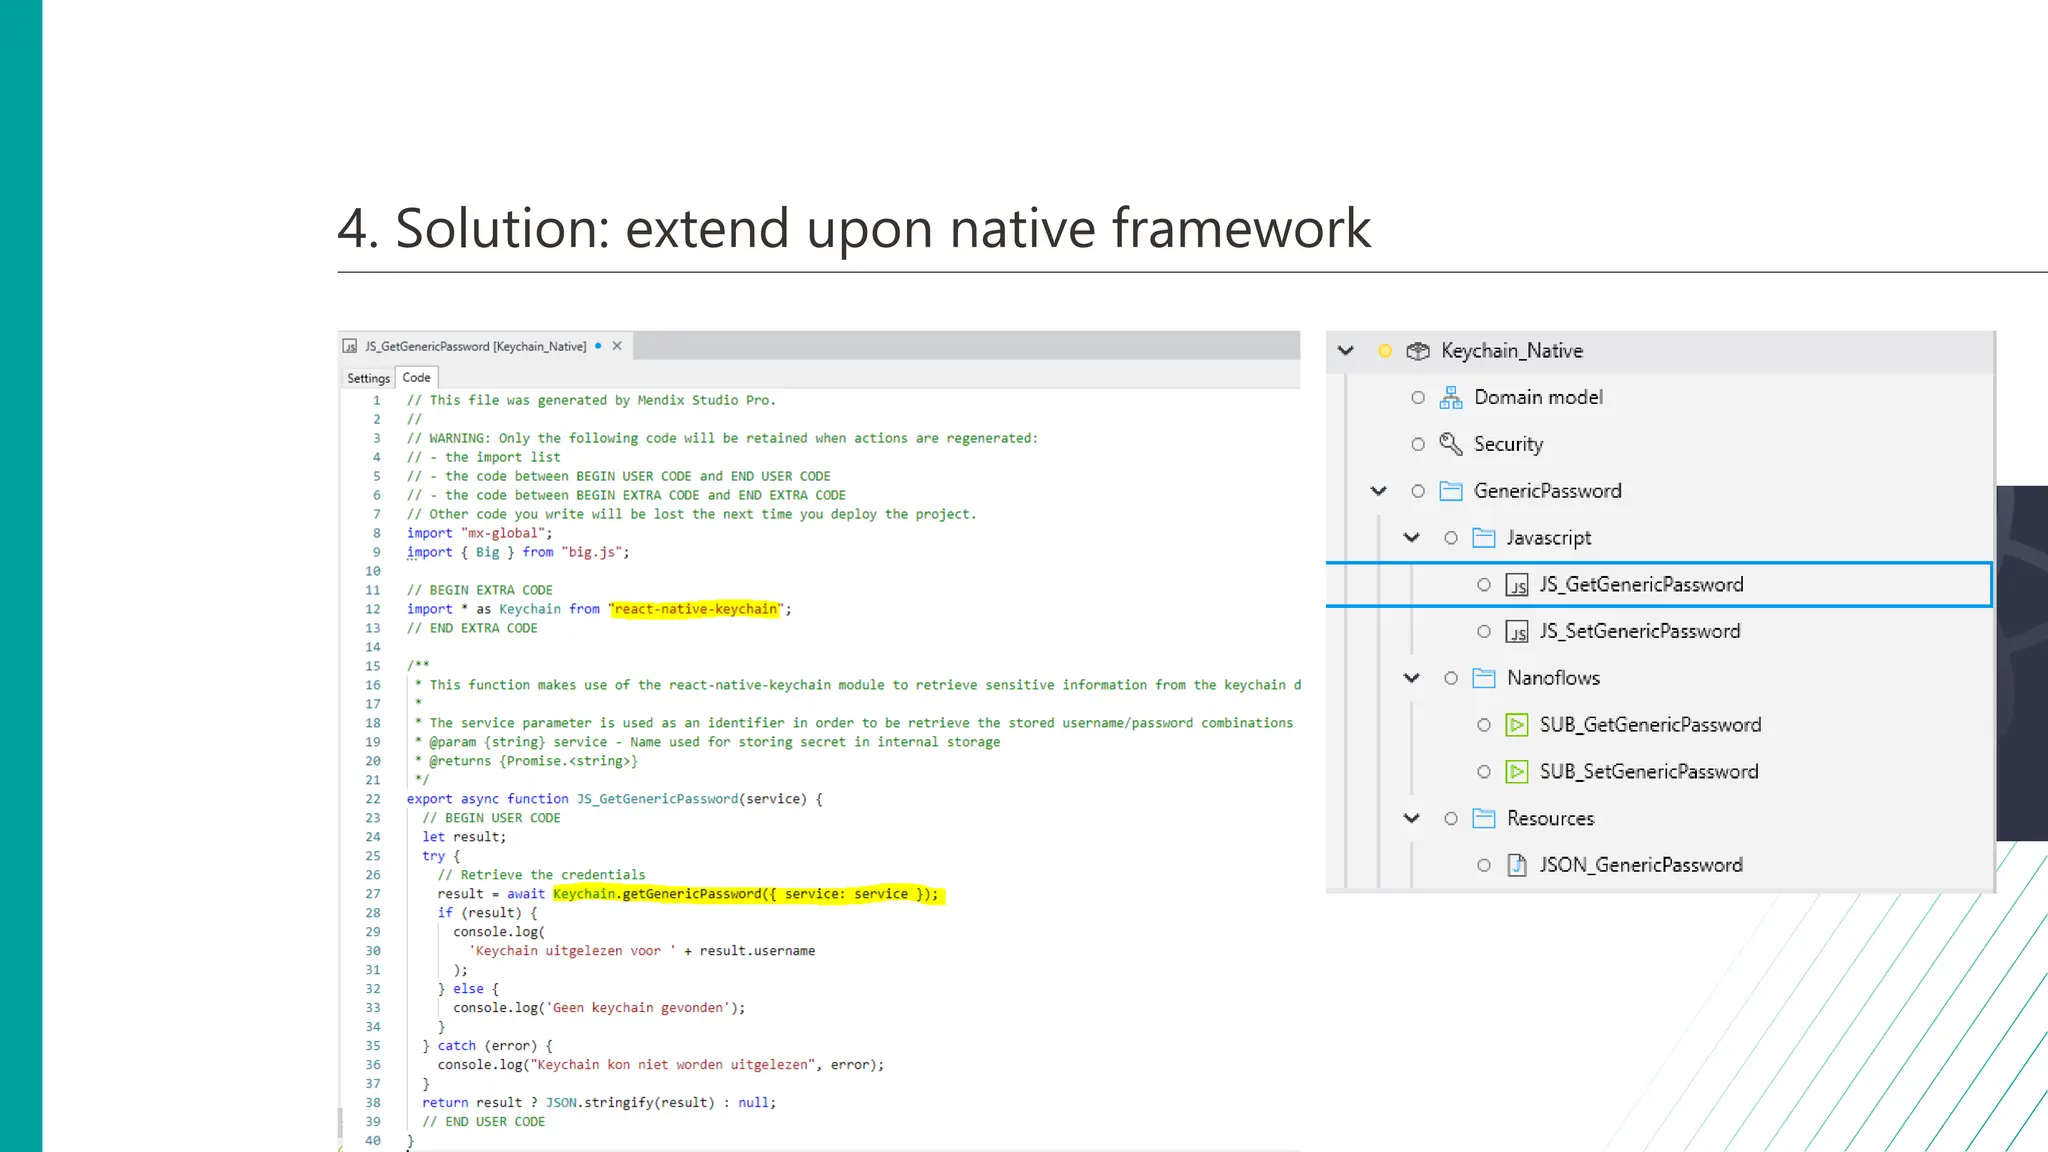
Task: Click the return result JSON.stringify line
Action: tap(599, 1103)
